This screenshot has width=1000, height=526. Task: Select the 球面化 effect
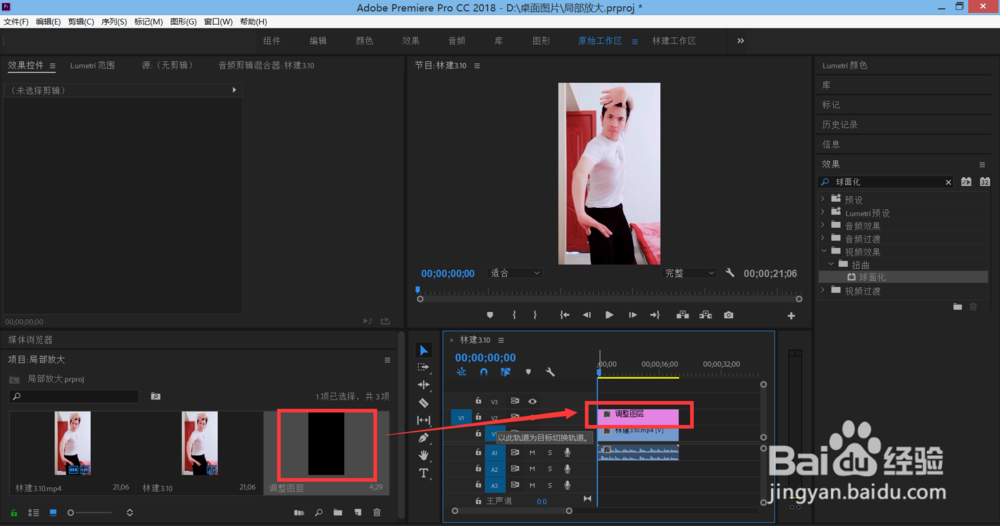tap(903, 277)
